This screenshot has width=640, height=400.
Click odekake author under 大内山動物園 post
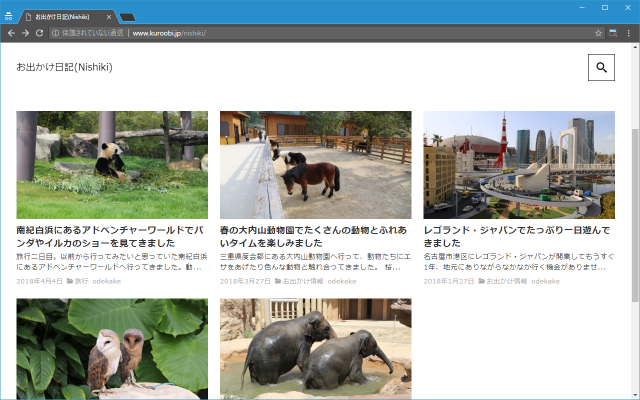342,281
